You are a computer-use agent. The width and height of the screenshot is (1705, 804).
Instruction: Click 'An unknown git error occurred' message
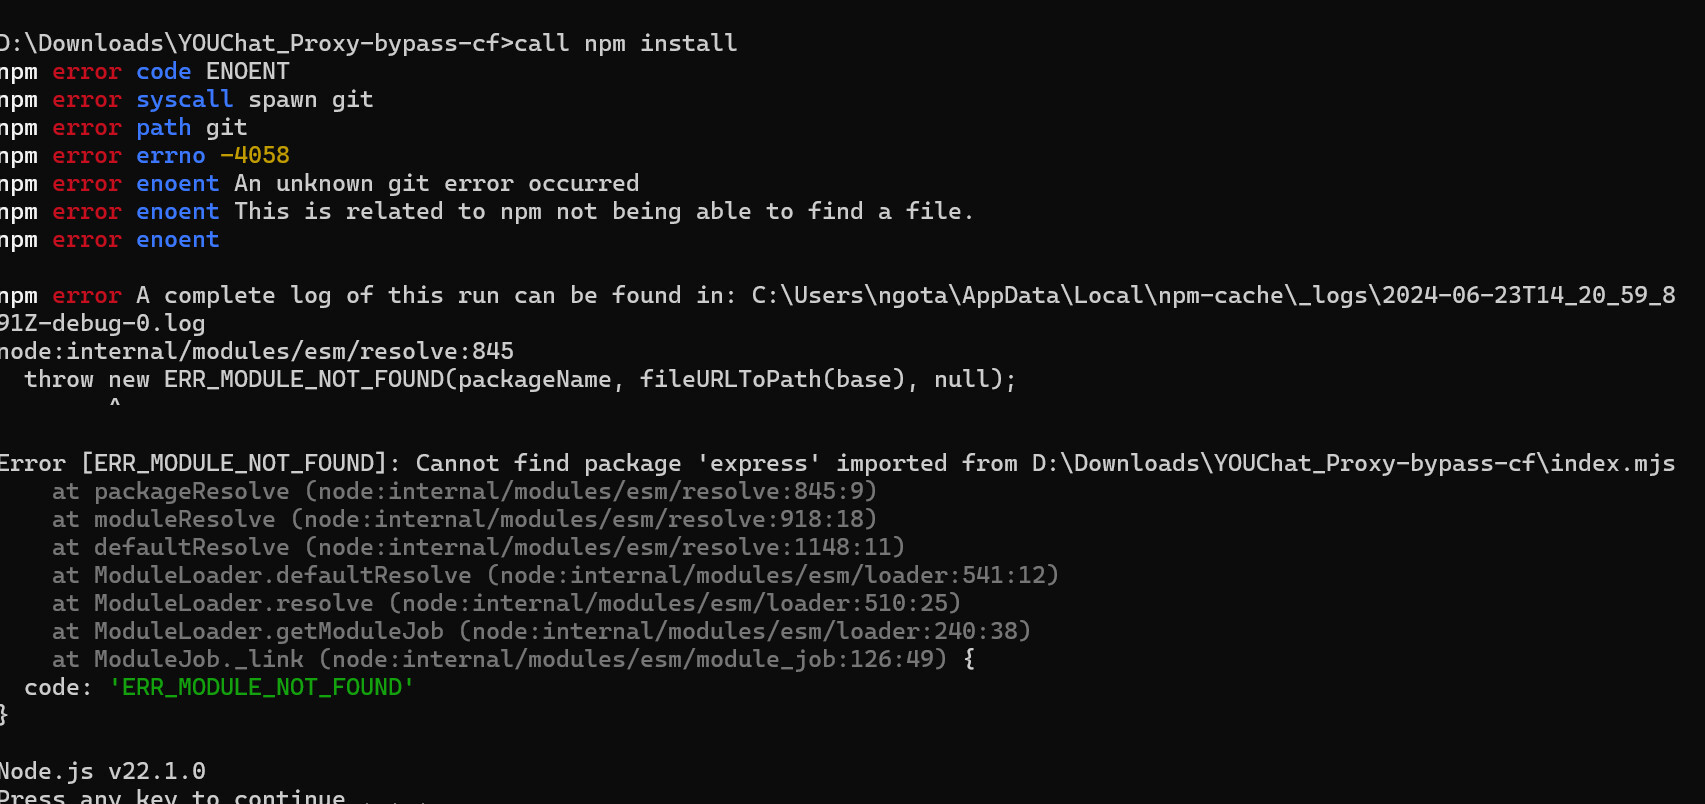click(436, 183)
